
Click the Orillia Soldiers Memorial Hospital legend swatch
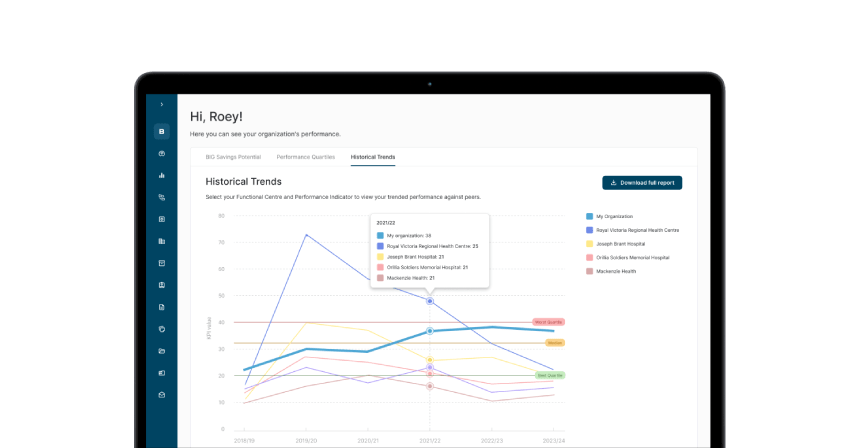pyautogui.click(x=589, y=258)
